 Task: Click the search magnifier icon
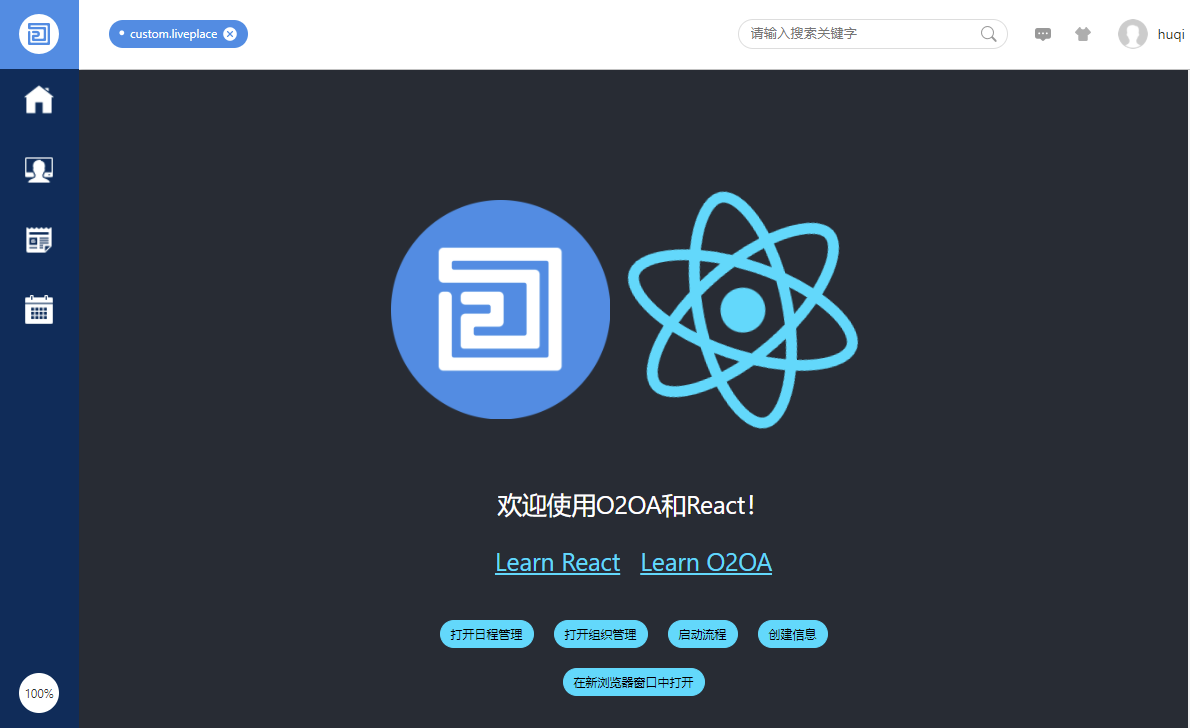988,34
